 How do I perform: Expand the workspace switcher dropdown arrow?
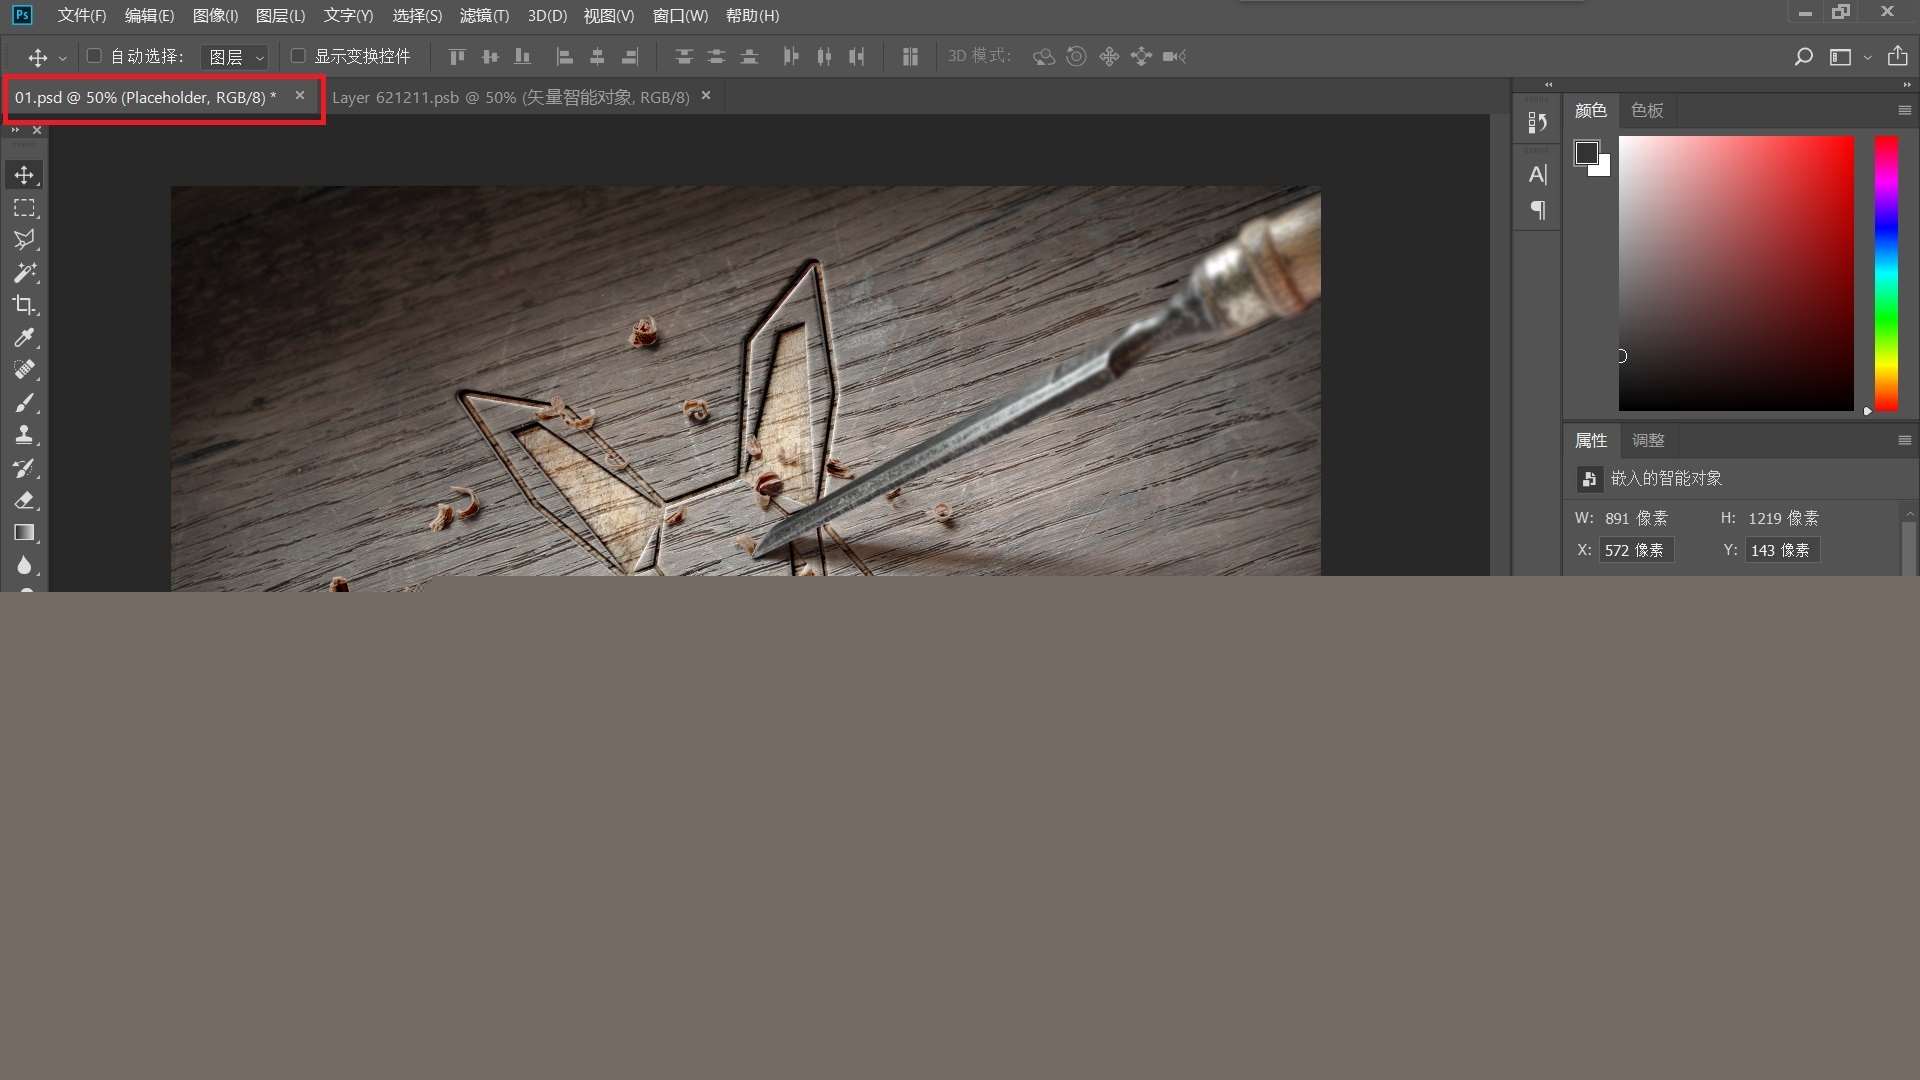(x=1867, y=58)
